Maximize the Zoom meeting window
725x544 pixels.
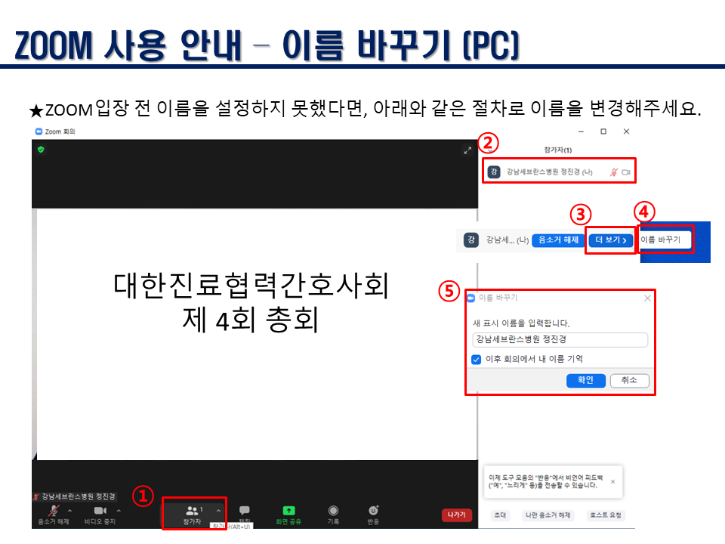[x=603, y=132]
